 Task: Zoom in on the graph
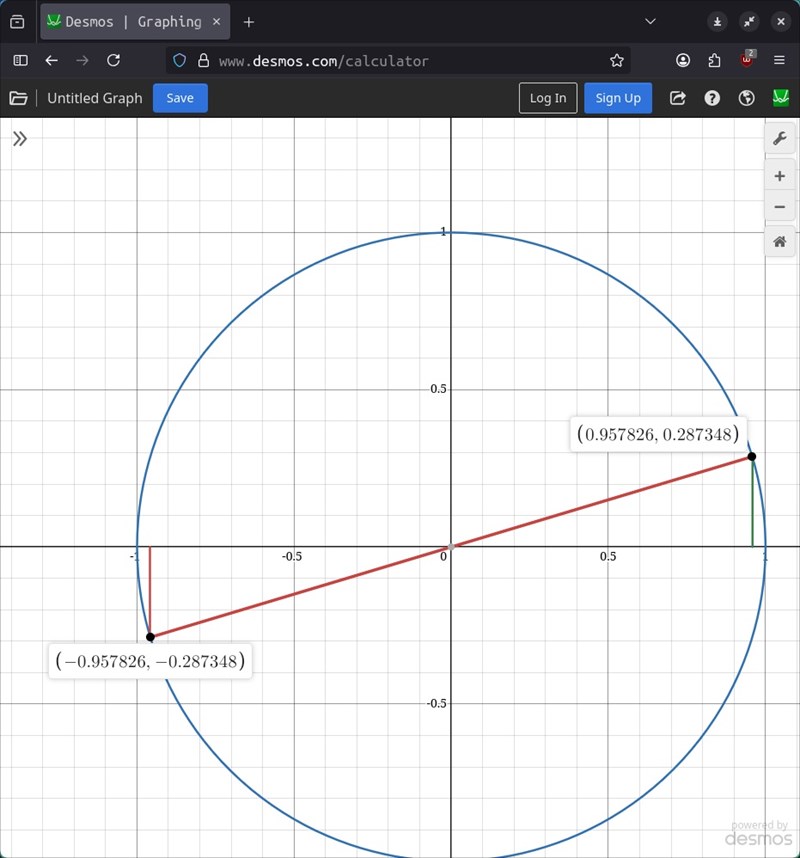779,176
